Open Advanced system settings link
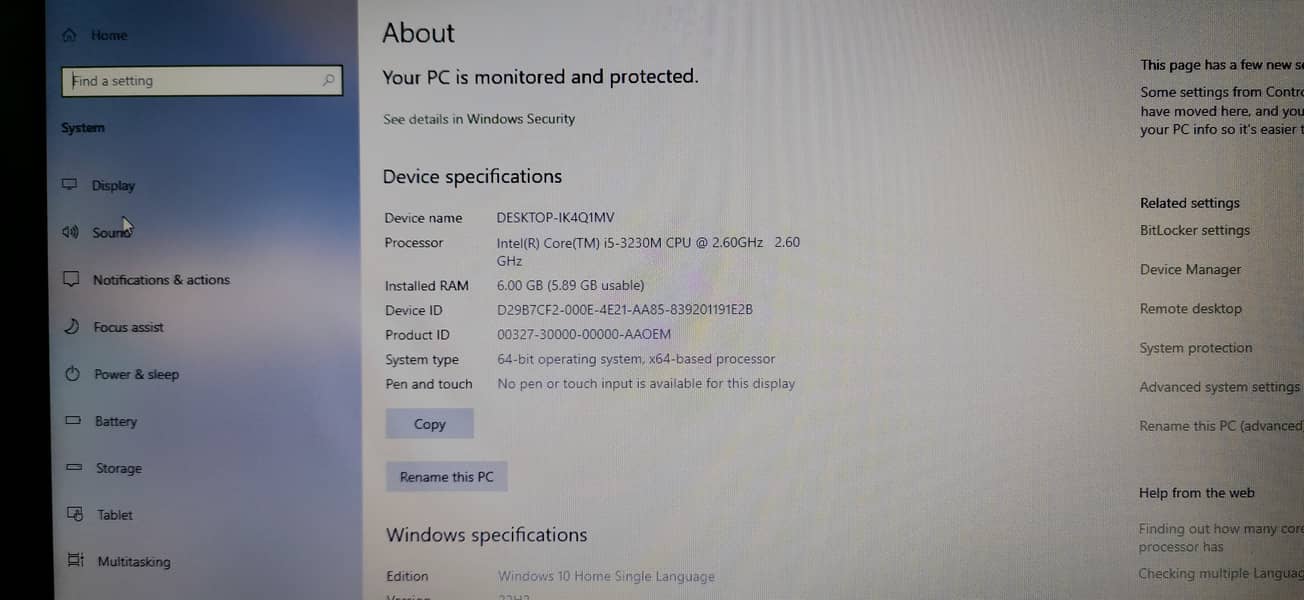 pos(1220,387)
